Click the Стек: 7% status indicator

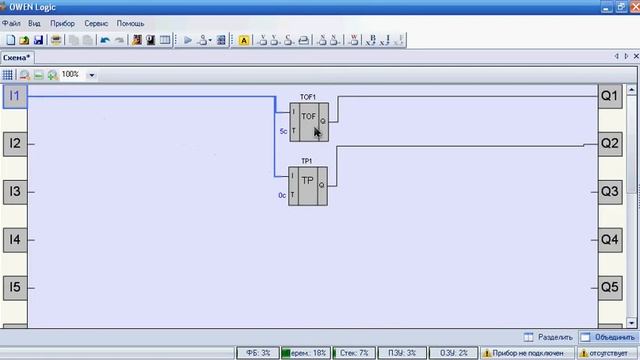(x=354, y=353)
